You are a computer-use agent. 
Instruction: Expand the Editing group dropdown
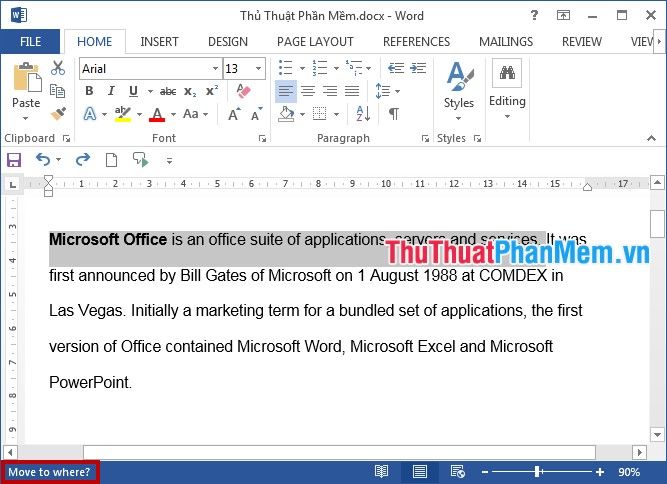507,116
